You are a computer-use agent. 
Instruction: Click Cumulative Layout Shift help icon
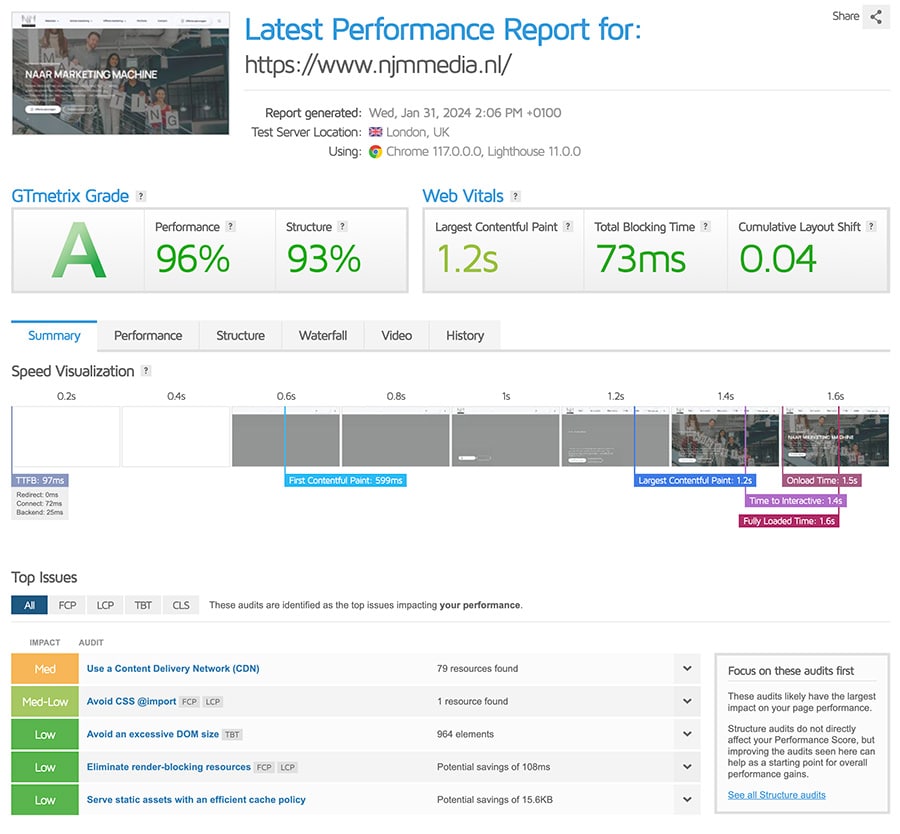872,227
